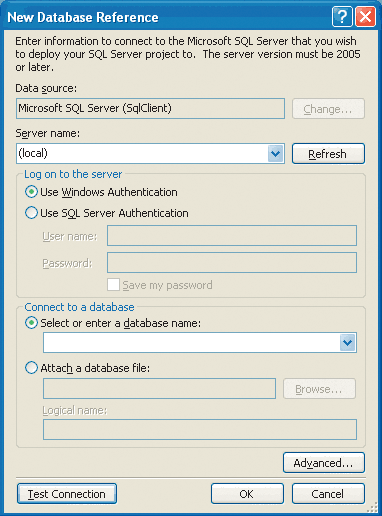Click the Logical name input field
The image size is (382, 516).
click(200, 430)
